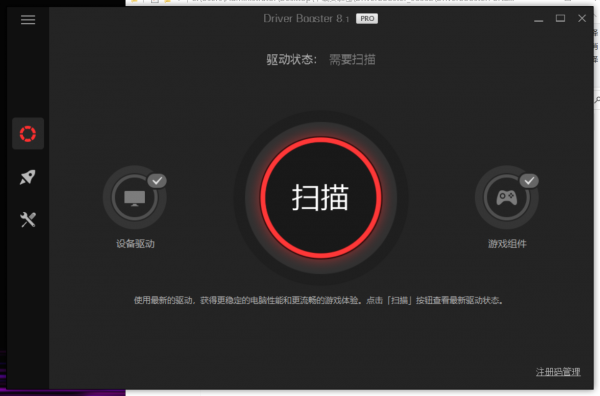Click the 设备驱动 label

pyautogui.click(x=135, y=244)
